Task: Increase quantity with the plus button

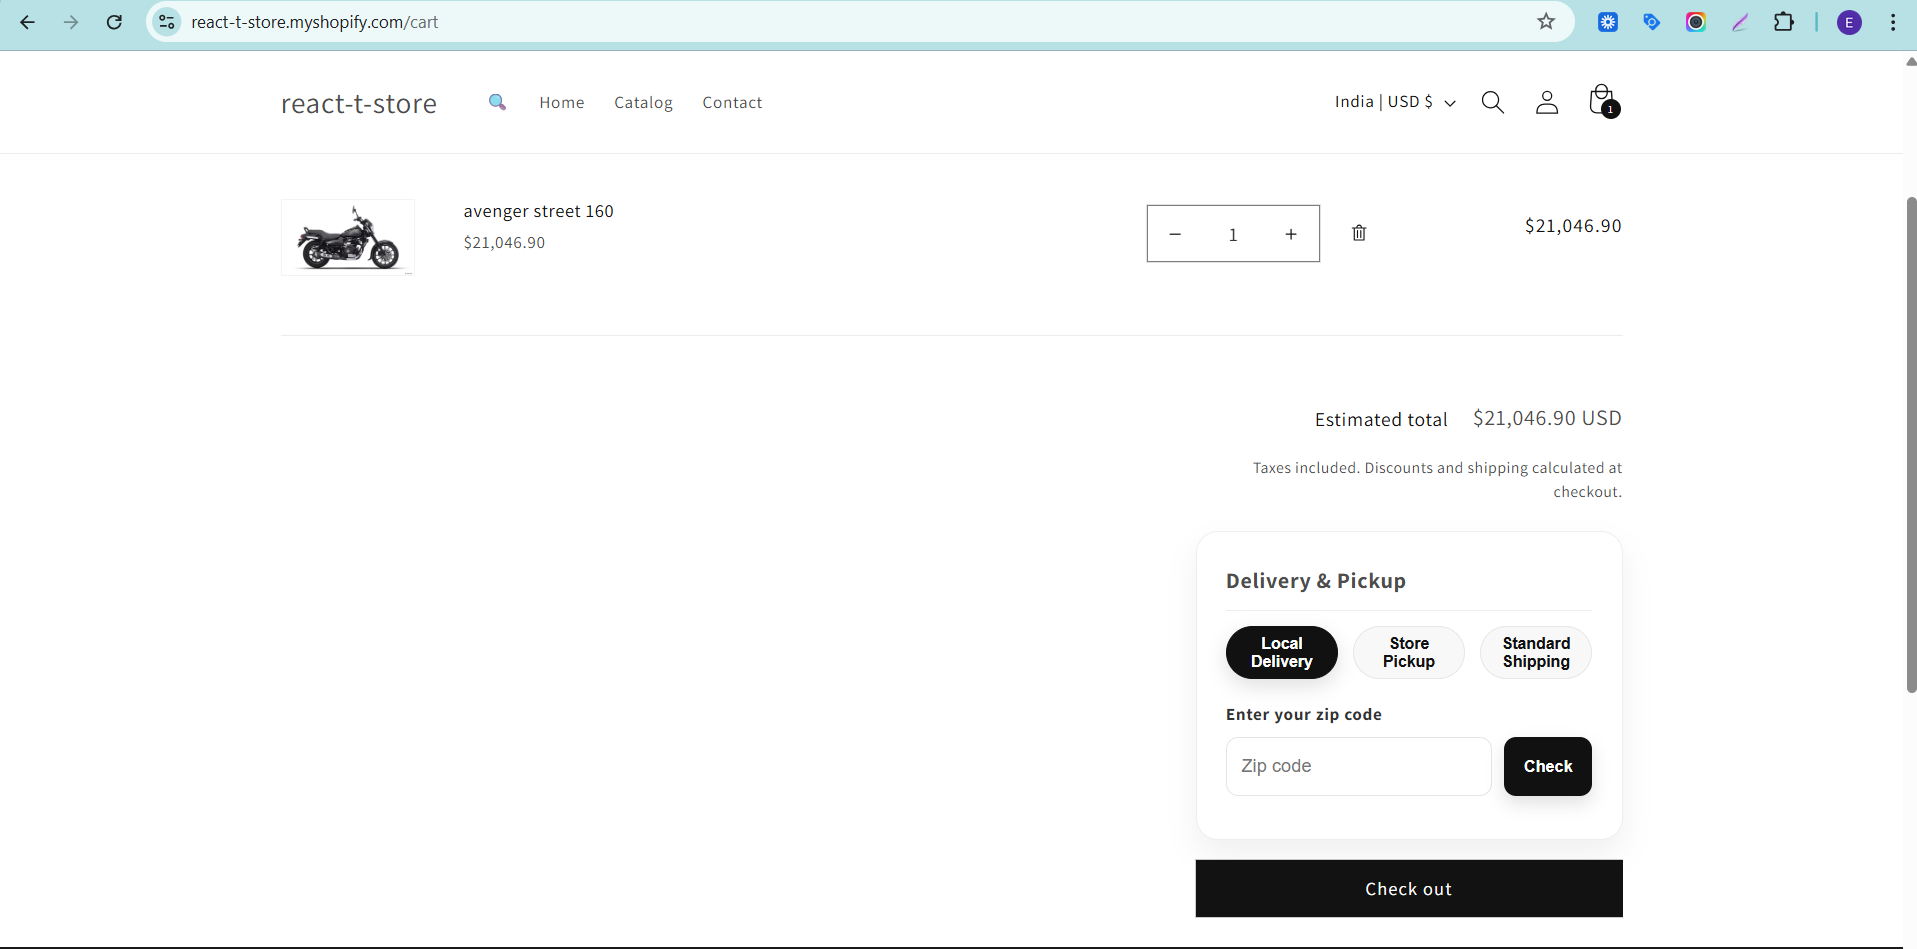Action: point(1291,234)
